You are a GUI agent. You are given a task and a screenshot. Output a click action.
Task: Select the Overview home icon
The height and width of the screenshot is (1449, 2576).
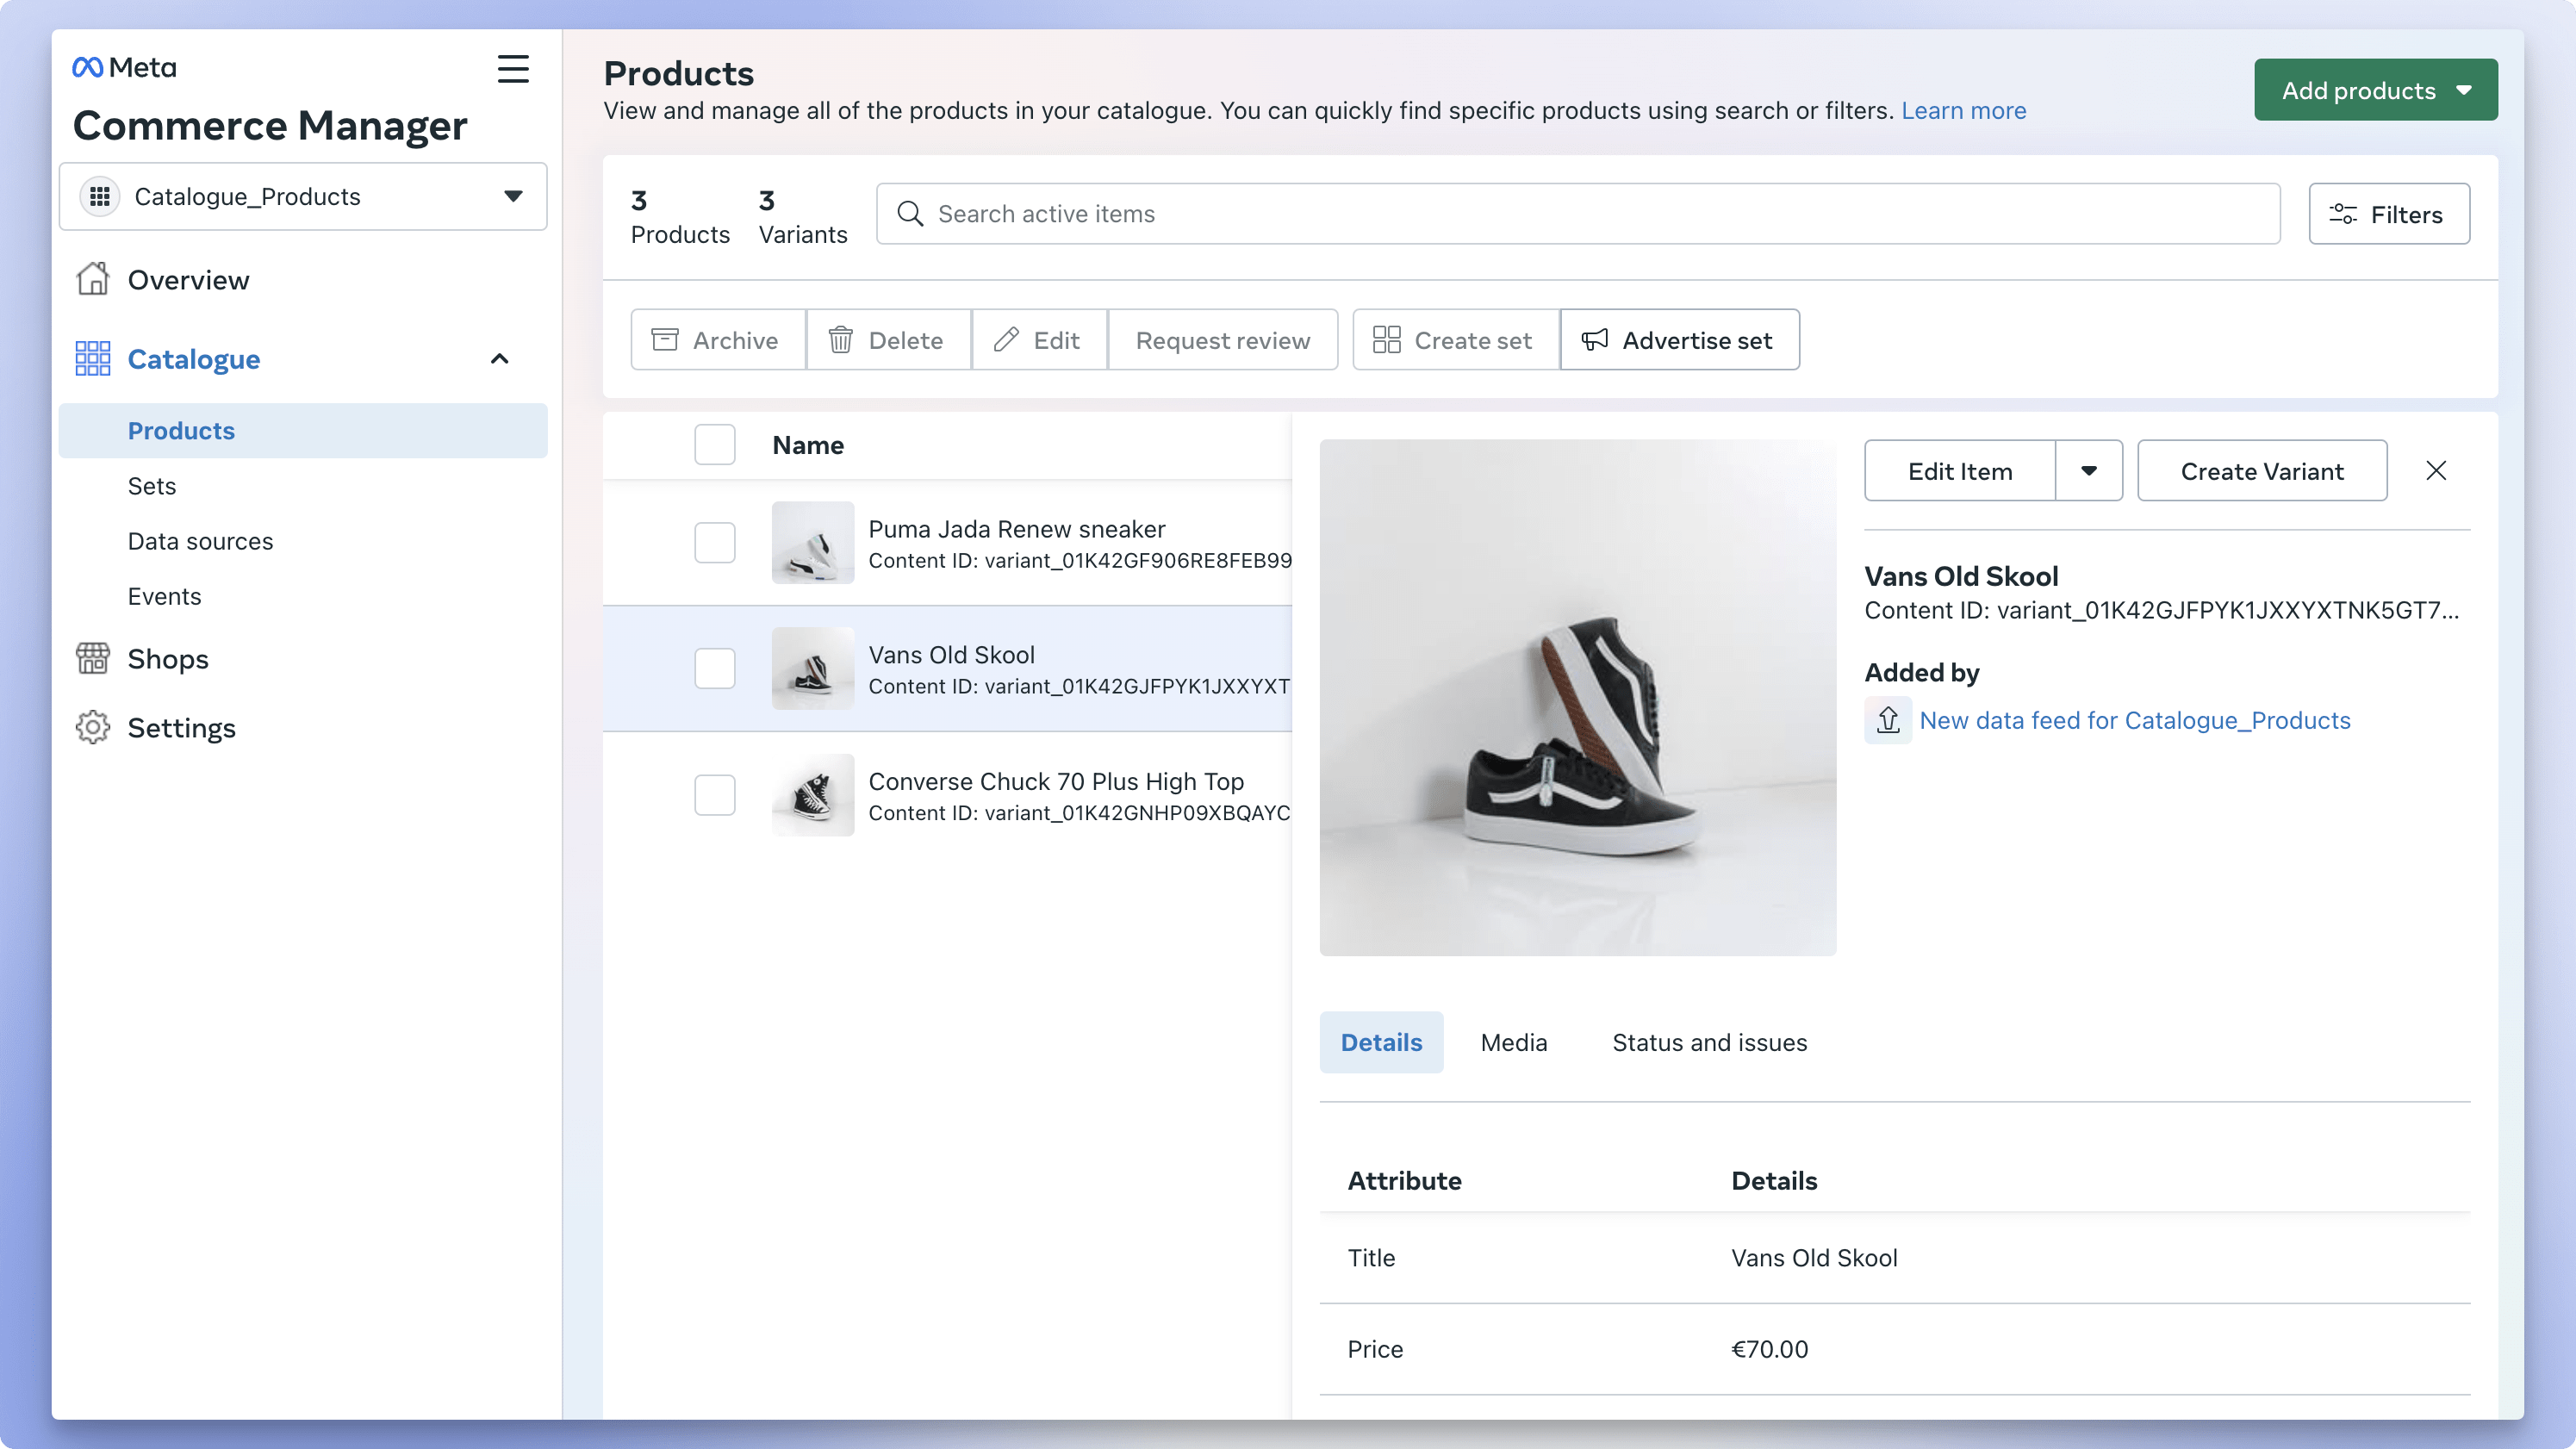click(x=94, y=280)
